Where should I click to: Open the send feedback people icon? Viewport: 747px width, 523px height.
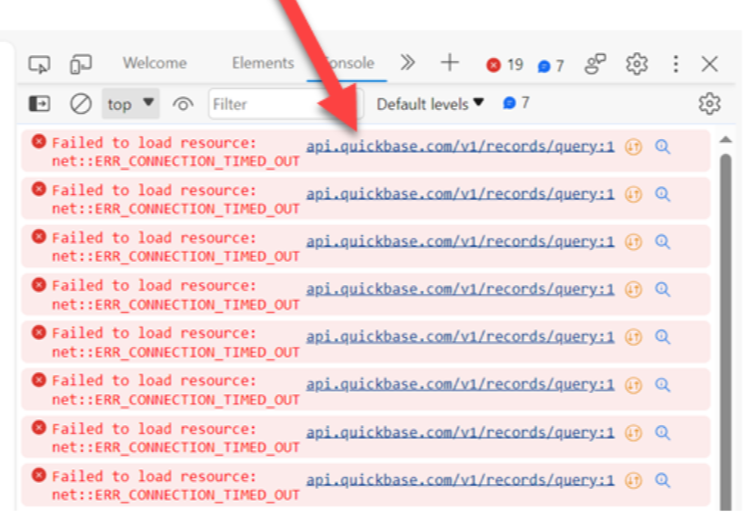pos(595,64)
